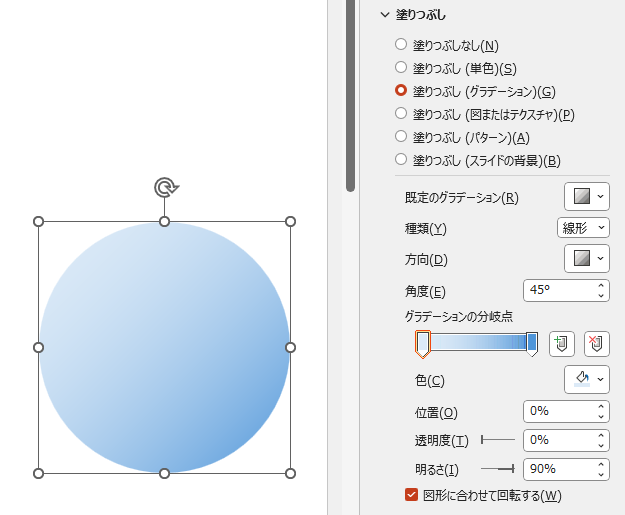The width and height of the screenshot is (625, 515).
Task: Click the top-left resize handle of the circle
Action: [x=38, y=221]
